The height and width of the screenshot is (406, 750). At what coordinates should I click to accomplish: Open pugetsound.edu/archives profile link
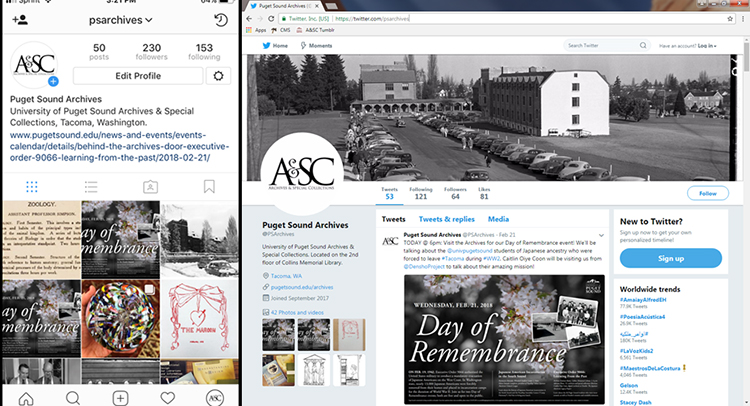point(302,287)
